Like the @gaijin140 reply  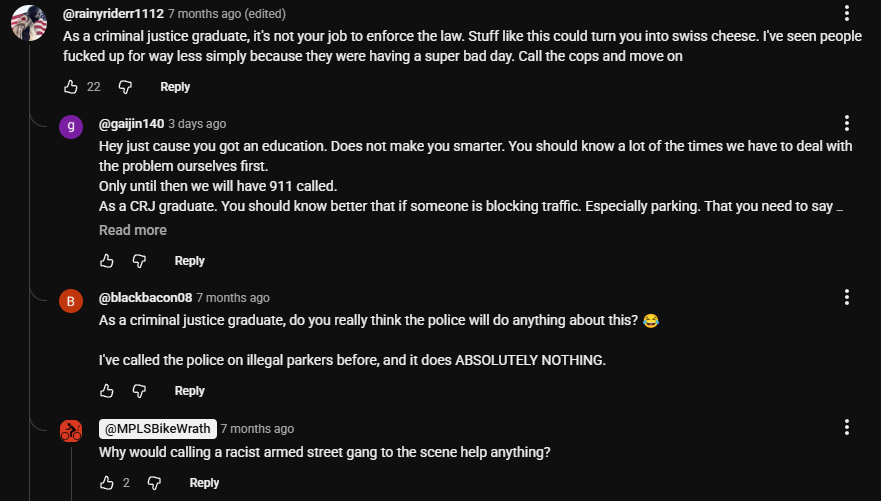tap(107, 261)
